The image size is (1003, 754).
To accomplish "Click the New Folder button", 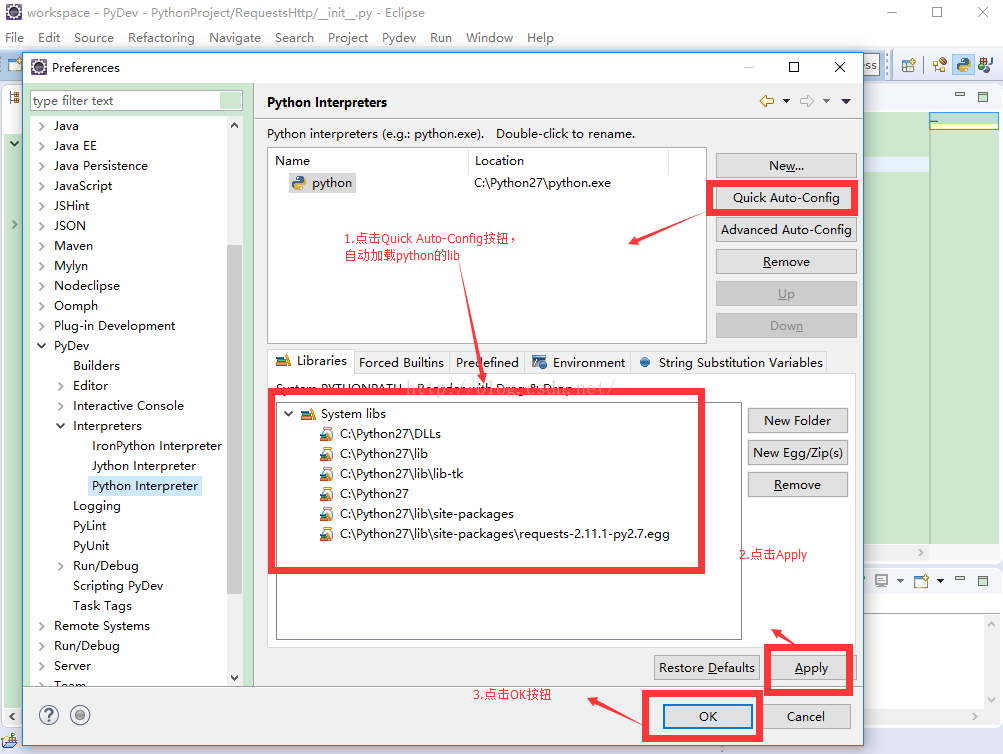I will tap(798, 421).
